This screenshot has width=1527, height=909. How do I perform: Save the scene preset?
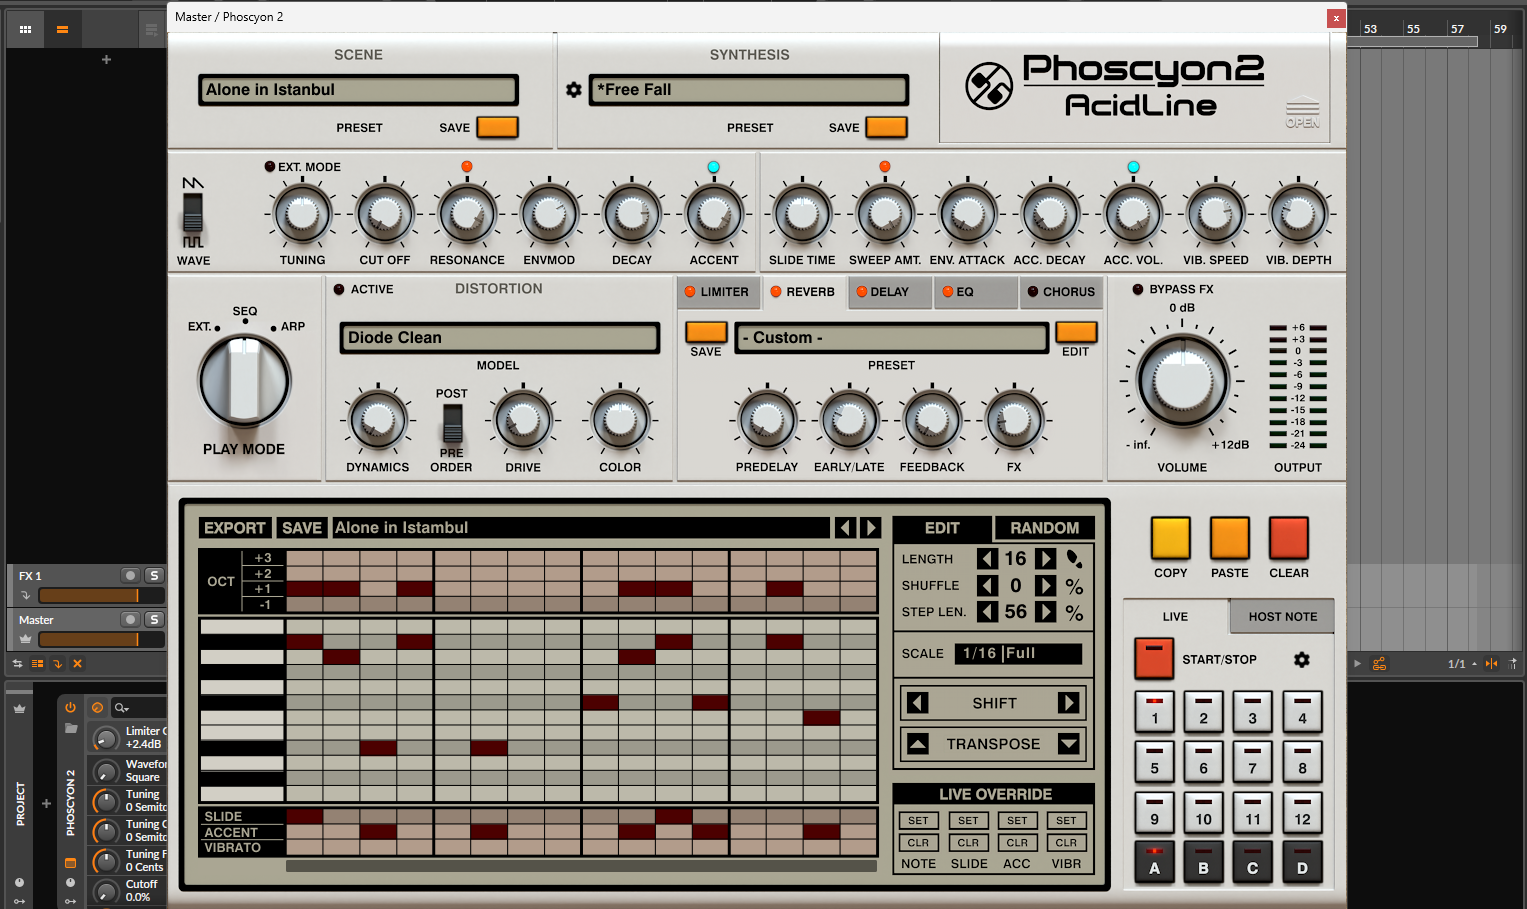click(497, 127)
